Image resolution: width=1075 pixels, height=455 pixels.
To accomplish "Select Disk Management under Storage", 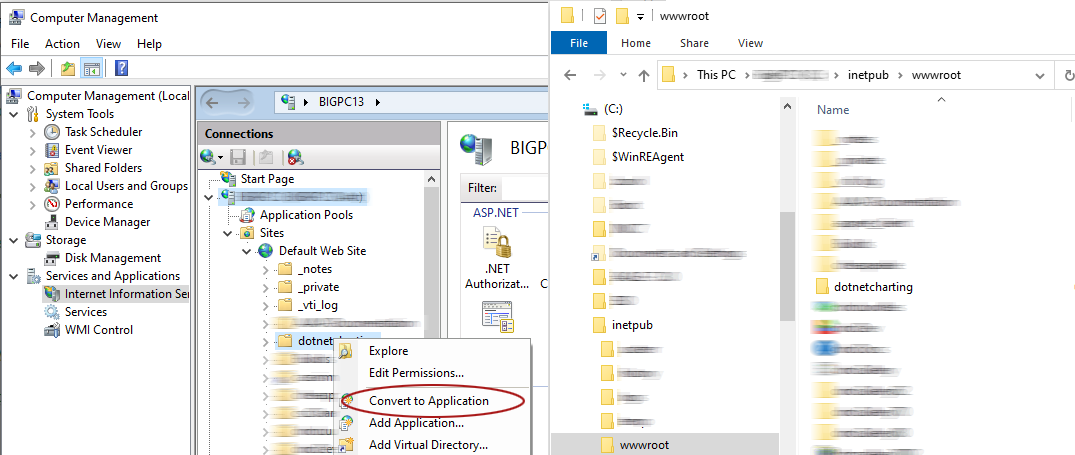I will click(112, 258).
